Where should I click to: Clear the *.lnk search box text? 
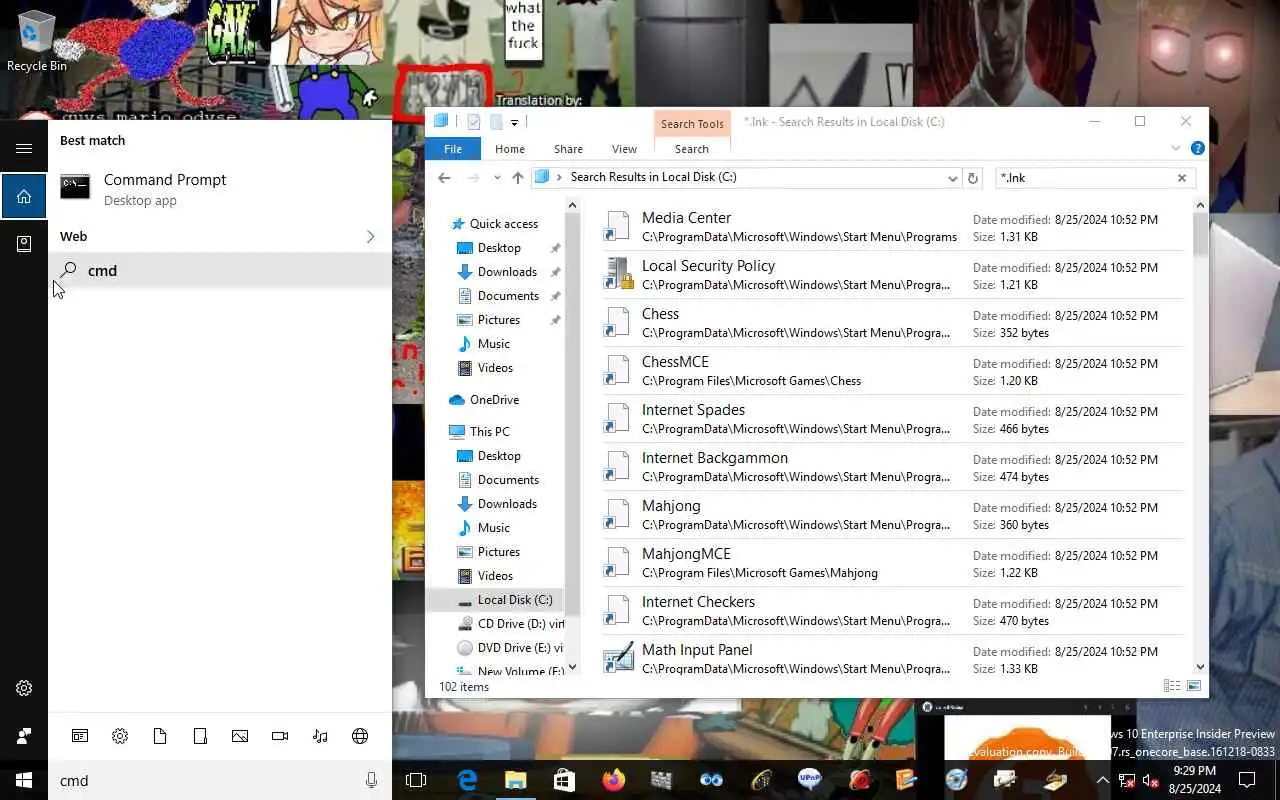(1181, 178)
